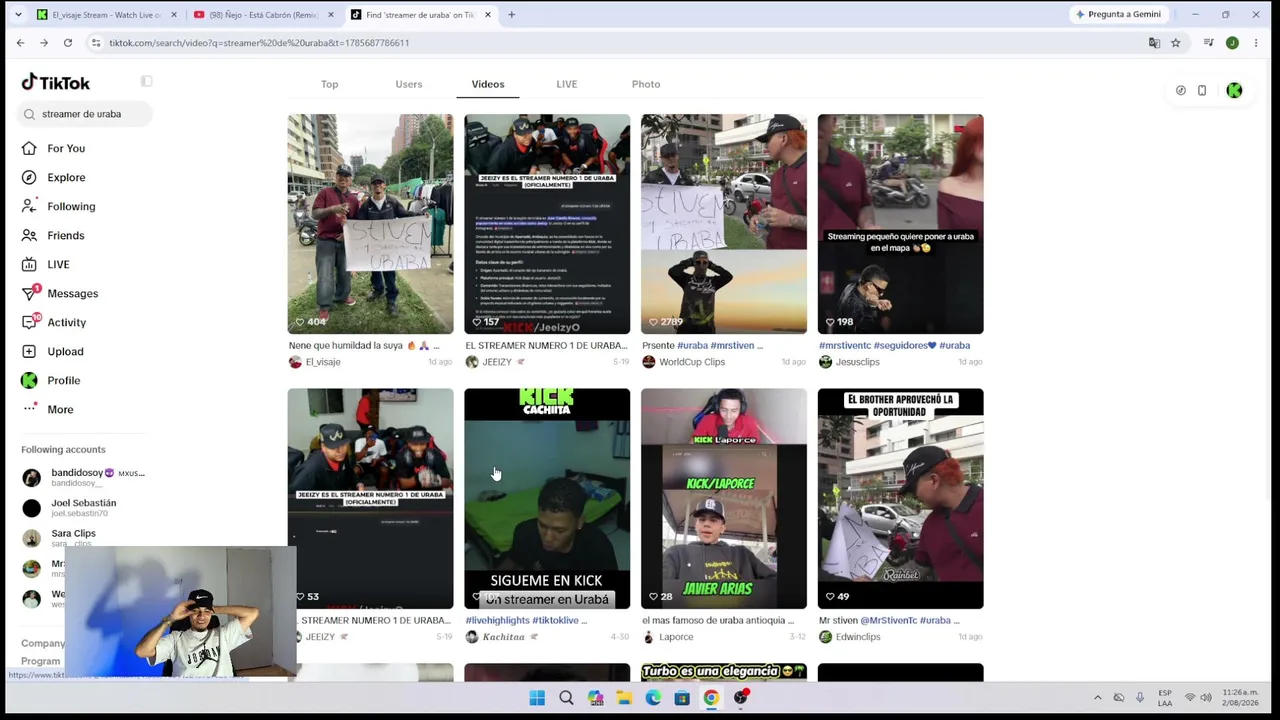Screen dimensions: 1280x720
Task: Open LIVE from the sidebar
Action: (58, 264)
